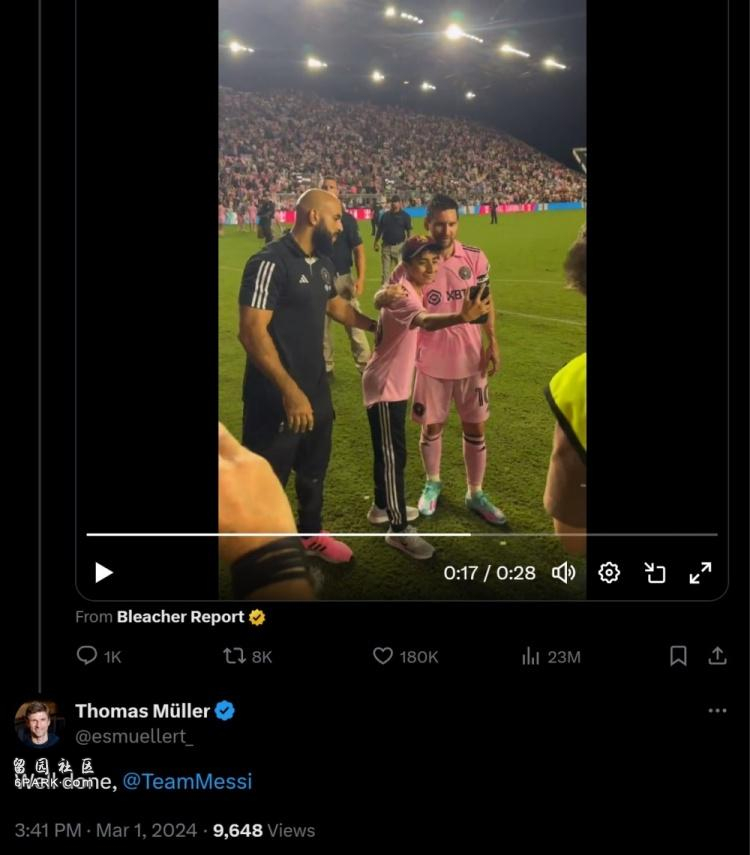
Task: Open the @TeamMessi mention
Action: coord(187,782)
